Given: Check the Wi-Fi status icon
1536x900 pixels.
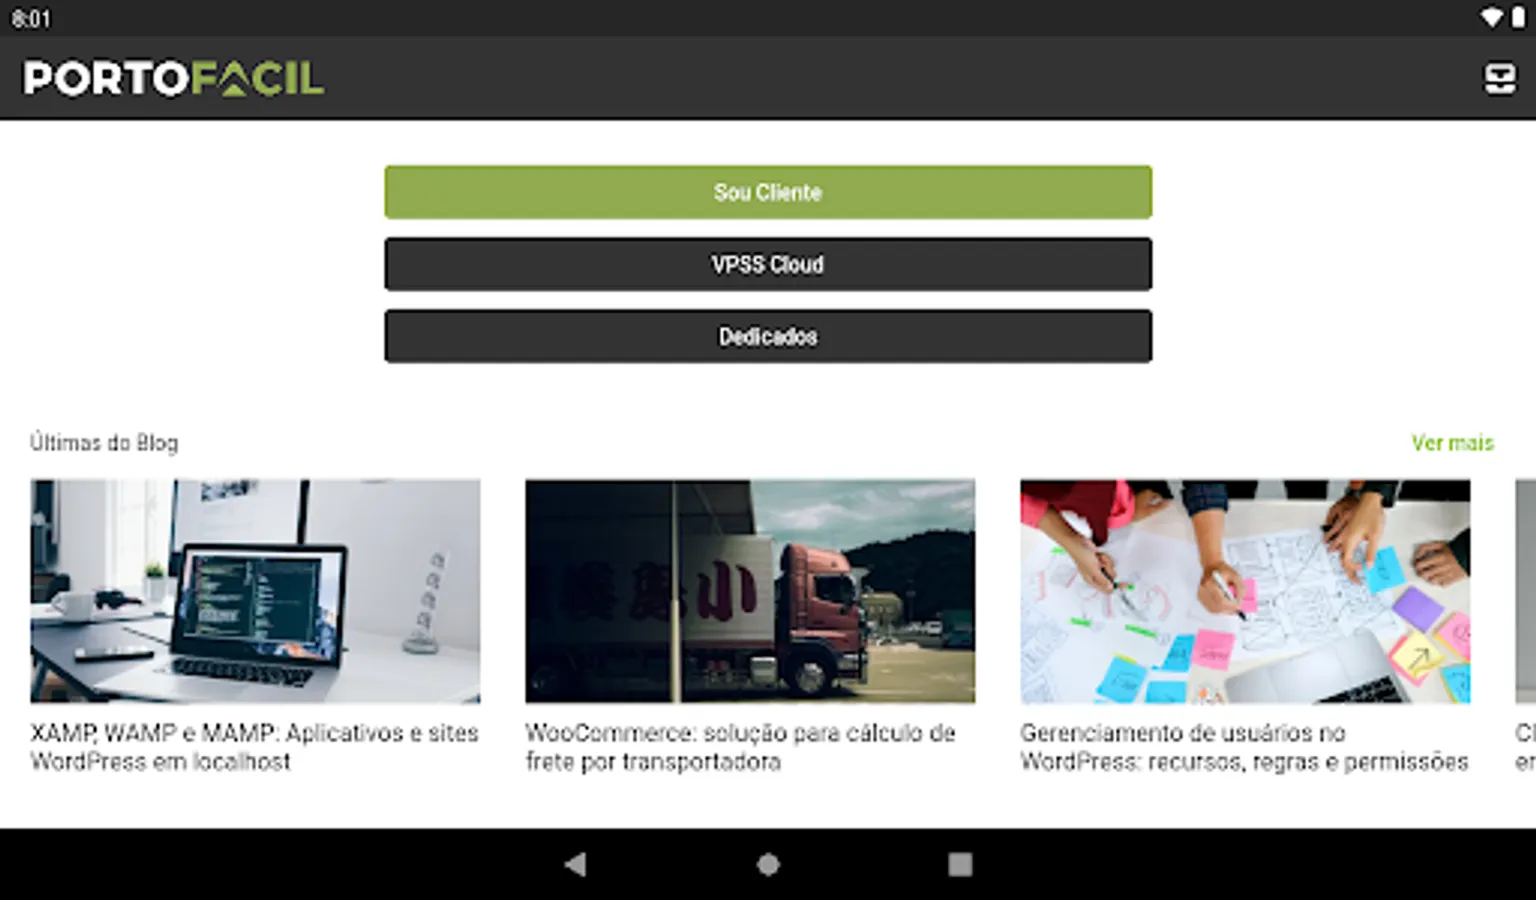Looking at the screenshot, I should (x=1491, y=18).
